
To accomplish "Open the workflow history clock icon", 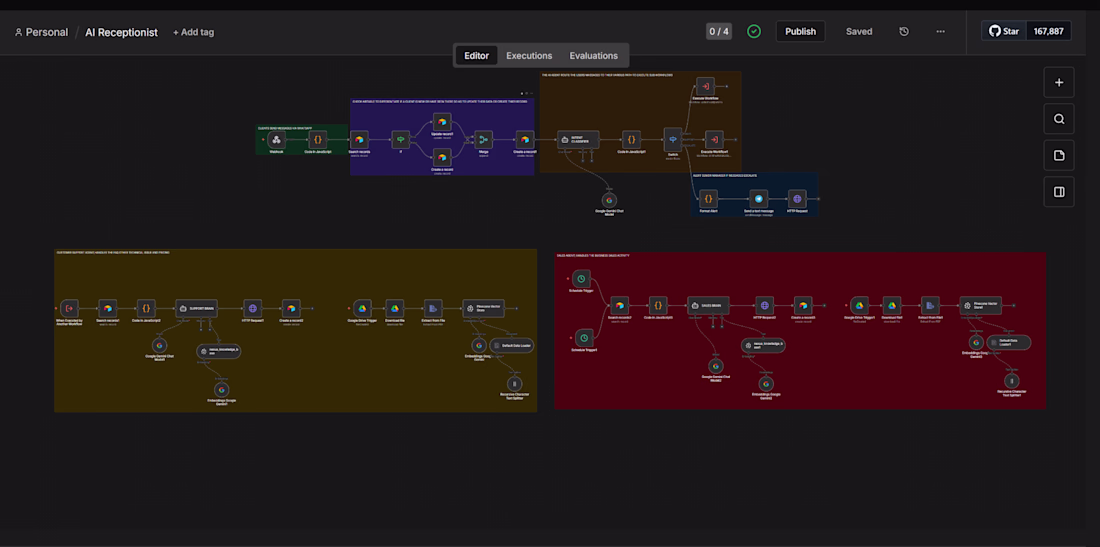I will [x=904, y=32].
